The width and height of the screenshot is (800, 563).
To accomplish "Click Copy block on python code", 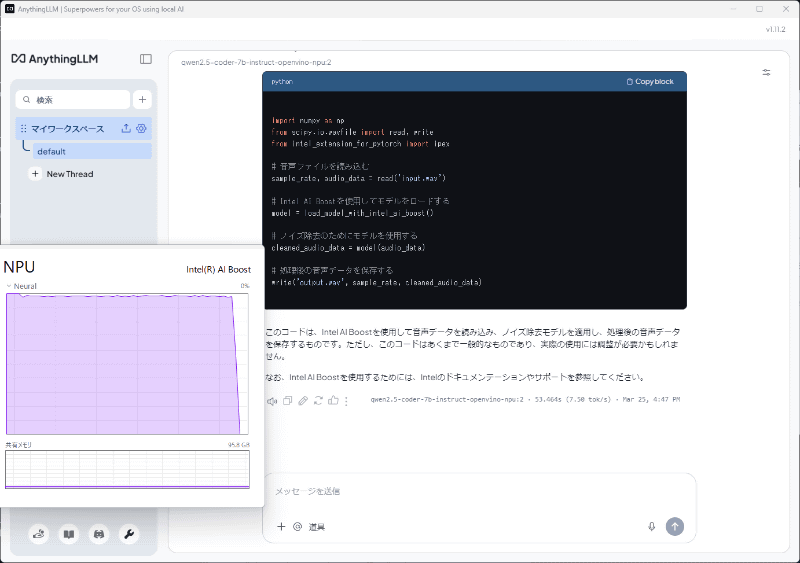I will (650, 82).
